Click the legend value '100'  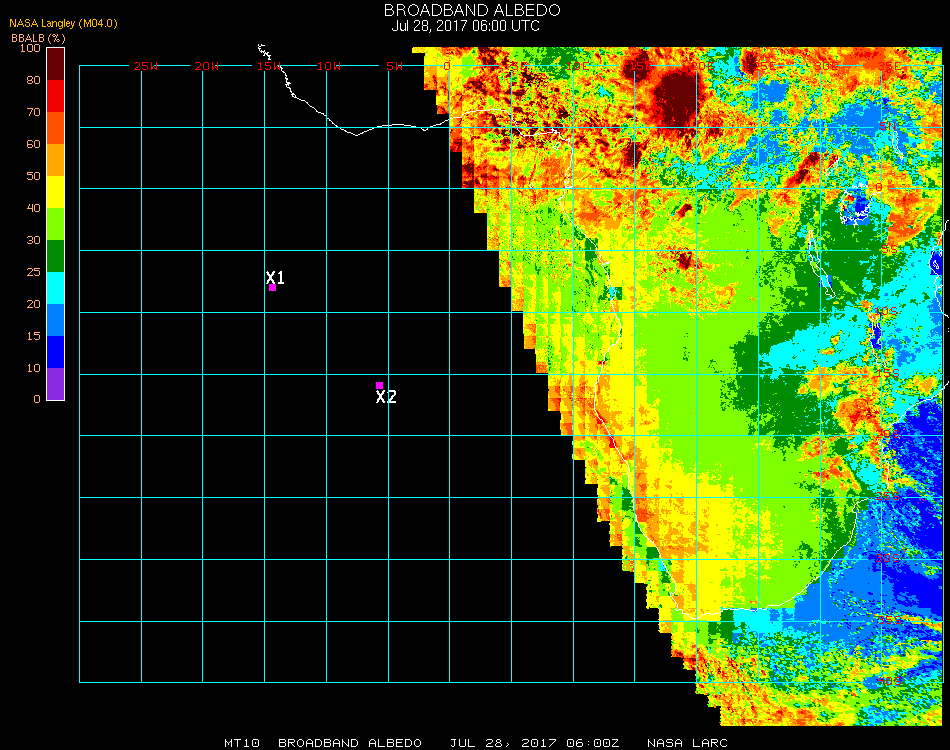click(x=30, y=48)
